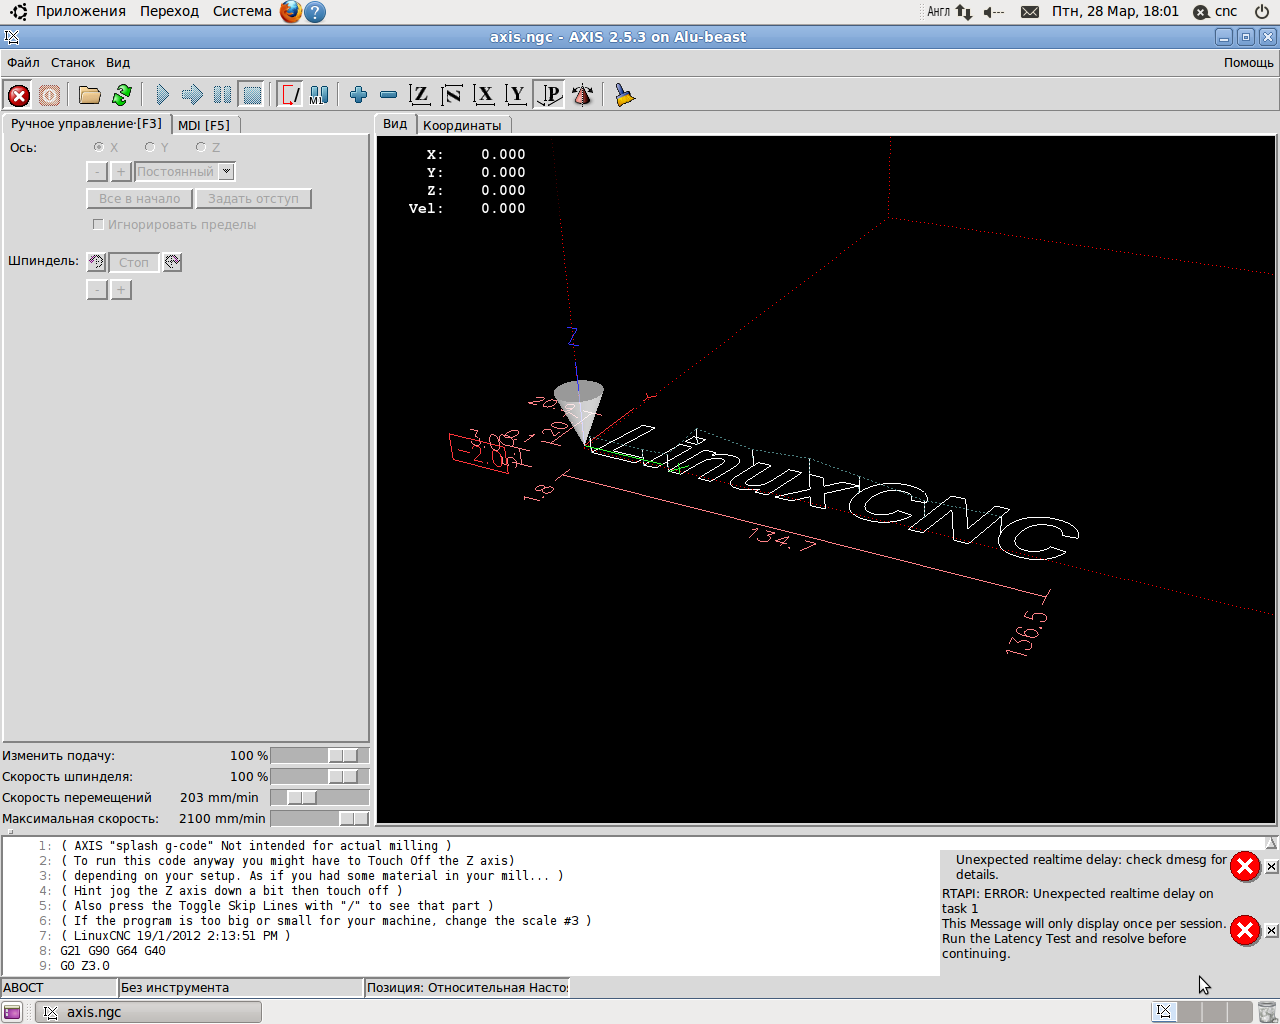Open a G-code file with folder icon
Viewport: 1280px width, 1024px height.
(90, 95)
